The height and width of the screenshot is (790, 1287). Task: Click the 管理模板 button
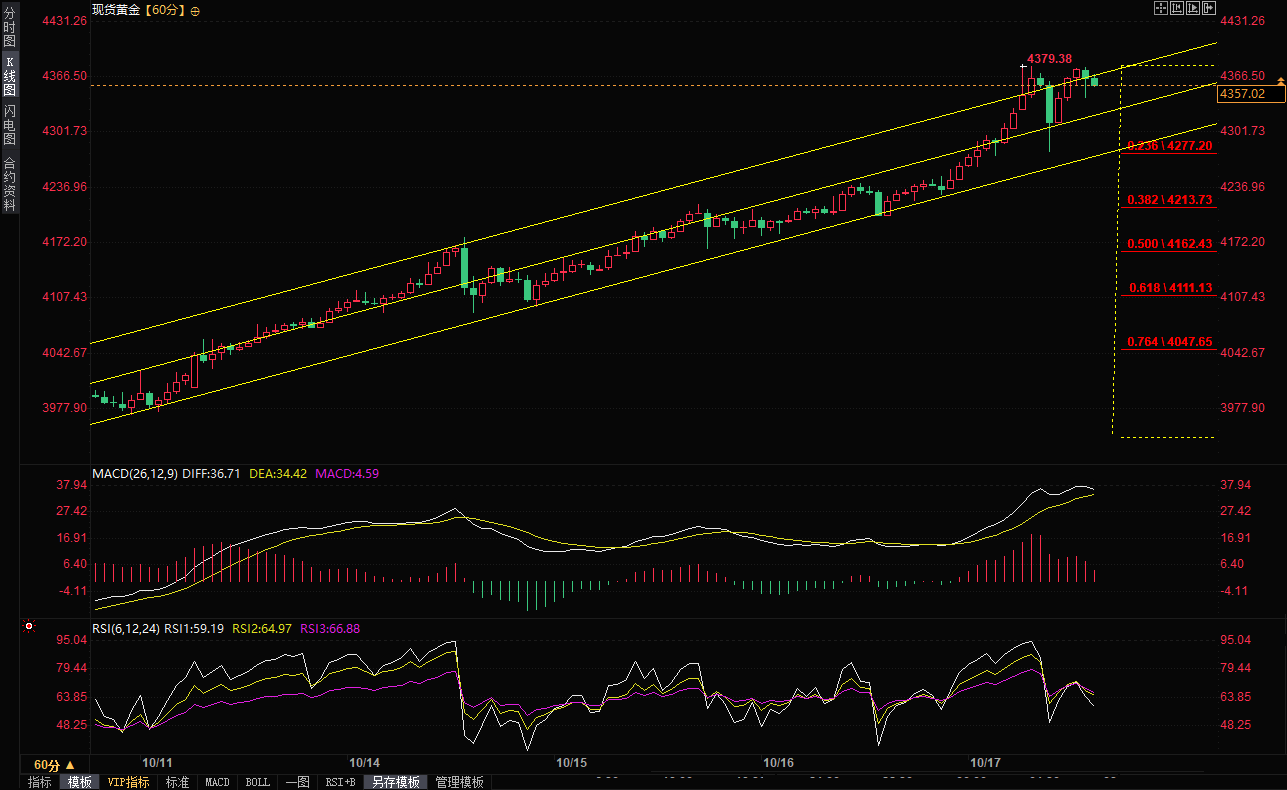click(x=460, y=782)
